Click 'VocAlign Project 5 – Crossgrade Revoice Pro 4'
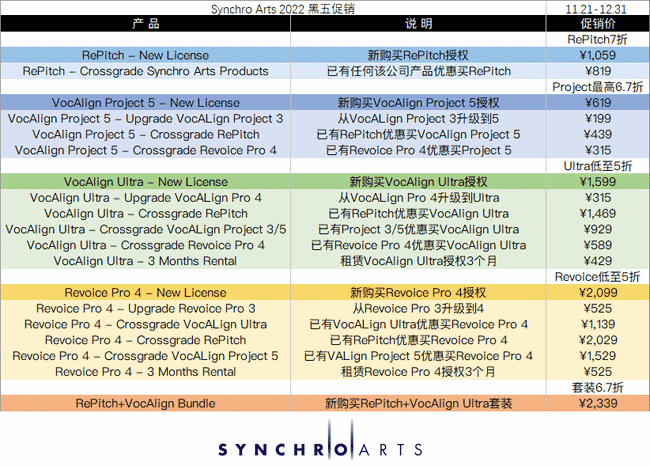Image resolution: width=650 pixels, height=466 pixels. [x=146, y=150]
